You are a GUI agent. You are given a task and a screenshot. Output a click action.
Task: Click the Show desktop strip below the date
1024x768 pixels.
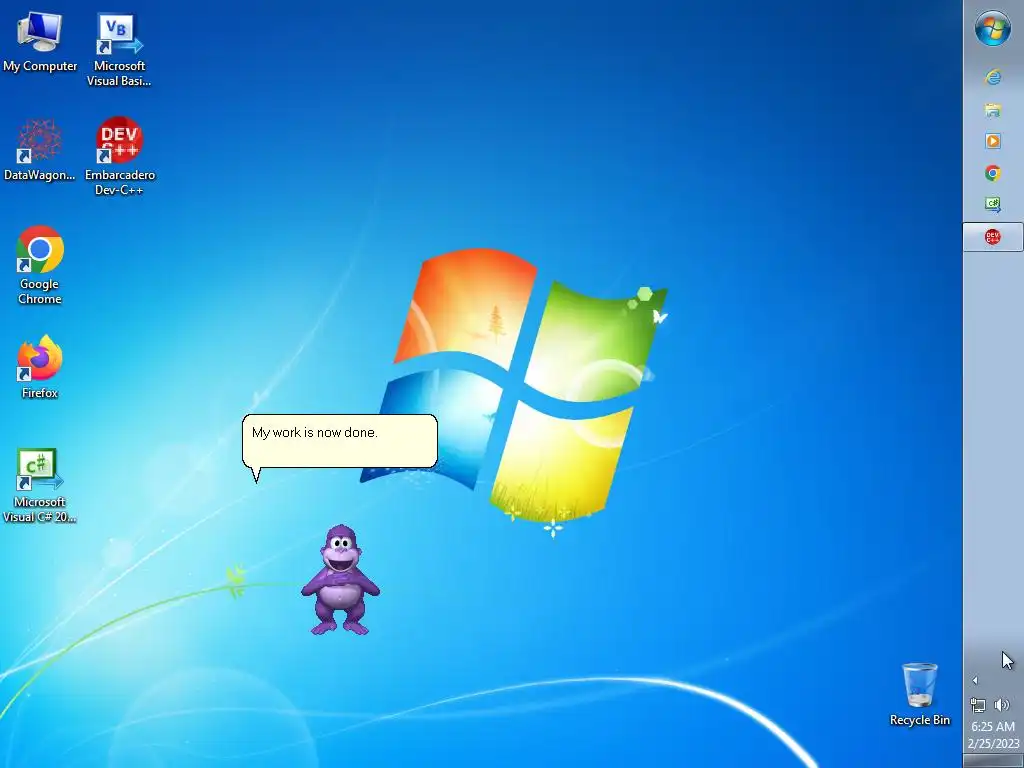pos(993,761)
